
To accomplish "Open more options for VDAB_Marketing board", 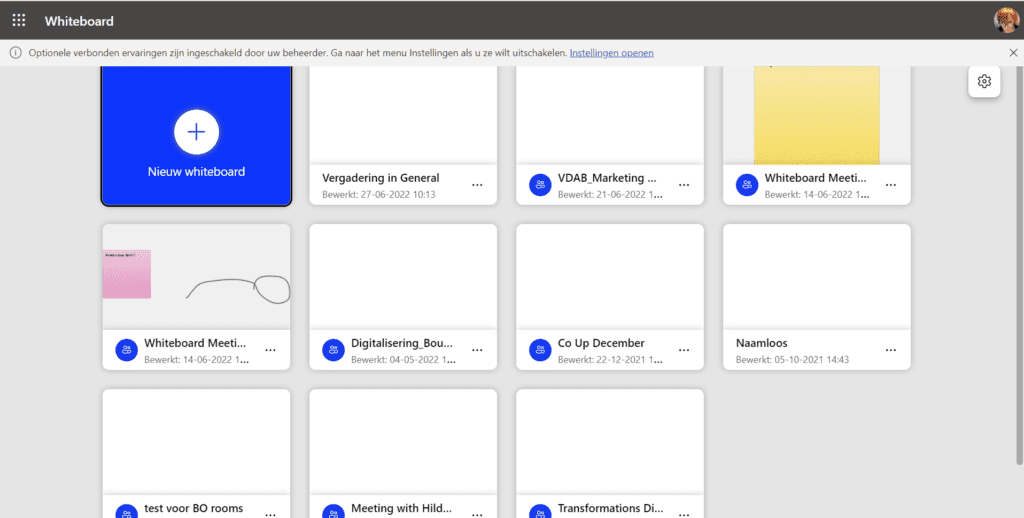I will tap(684, 185).
